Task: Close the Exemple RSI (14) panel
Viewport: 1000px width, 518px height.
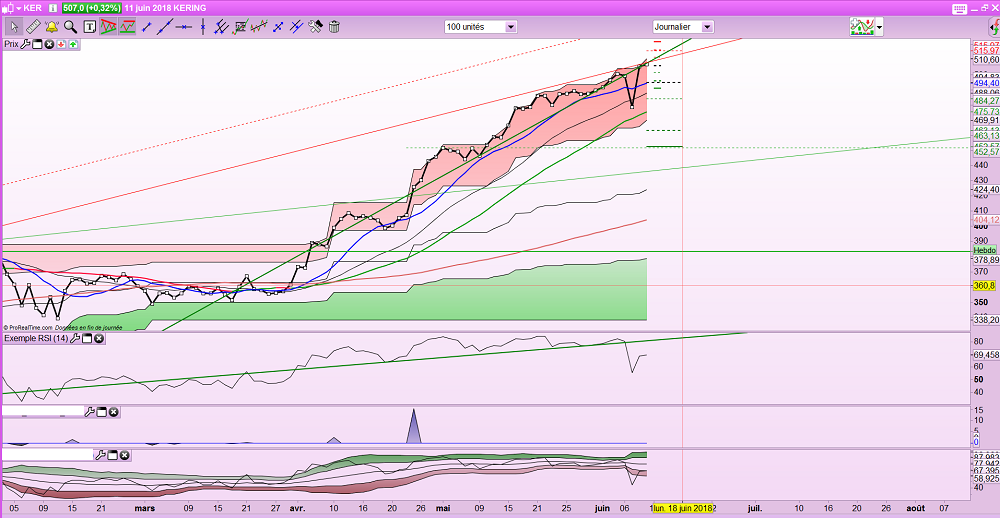Action: 99,339
